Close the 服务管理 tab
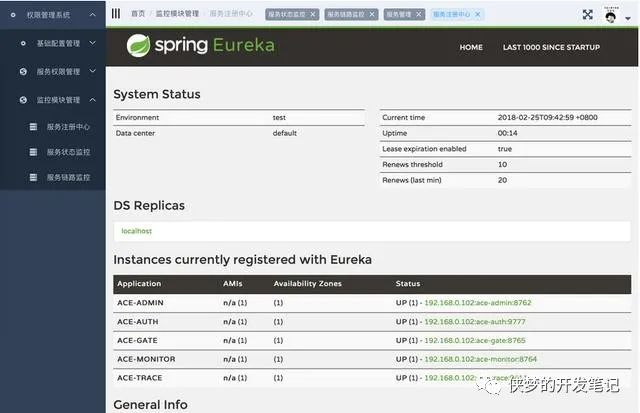Viewport: 640px width, 413px height. 418,14
